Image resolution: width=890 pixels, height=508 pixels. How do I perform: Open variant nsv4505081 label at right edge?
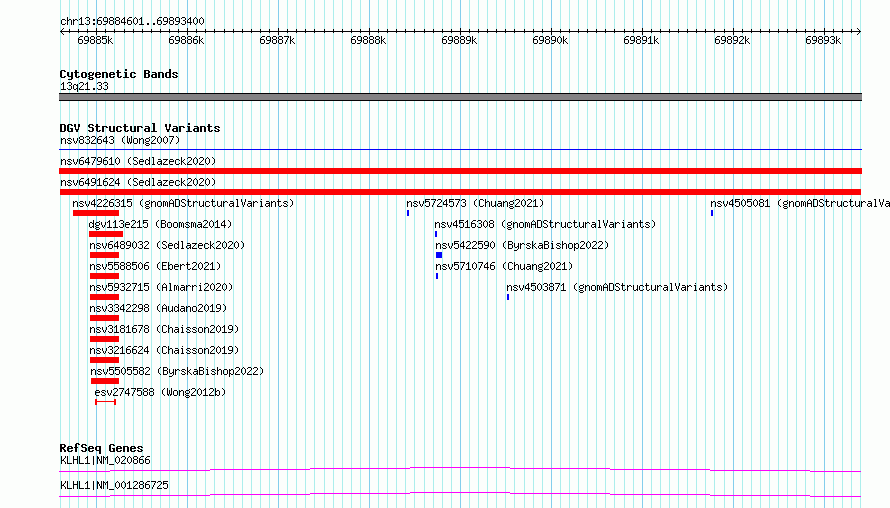coord(800,203)
